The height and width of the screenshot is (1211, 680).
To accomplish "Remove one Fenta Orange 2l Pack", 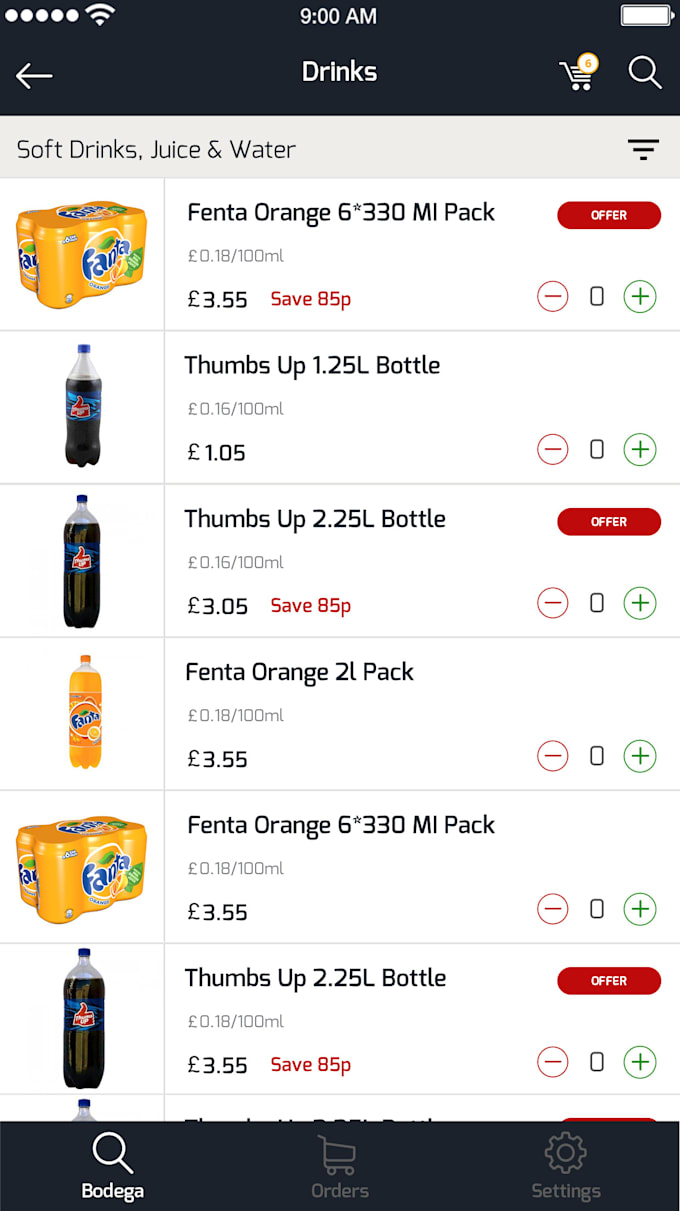I will pos(553,756).
